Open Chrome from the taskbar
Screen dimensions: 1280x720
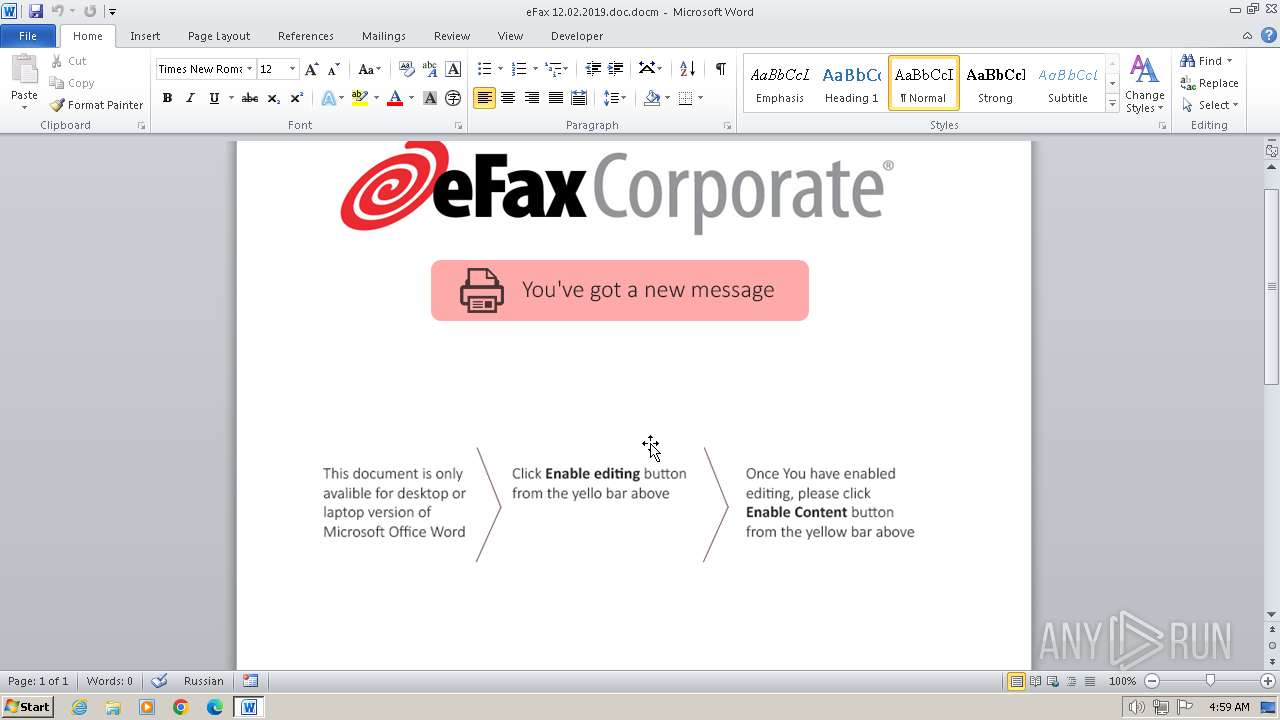click(181, 707)
